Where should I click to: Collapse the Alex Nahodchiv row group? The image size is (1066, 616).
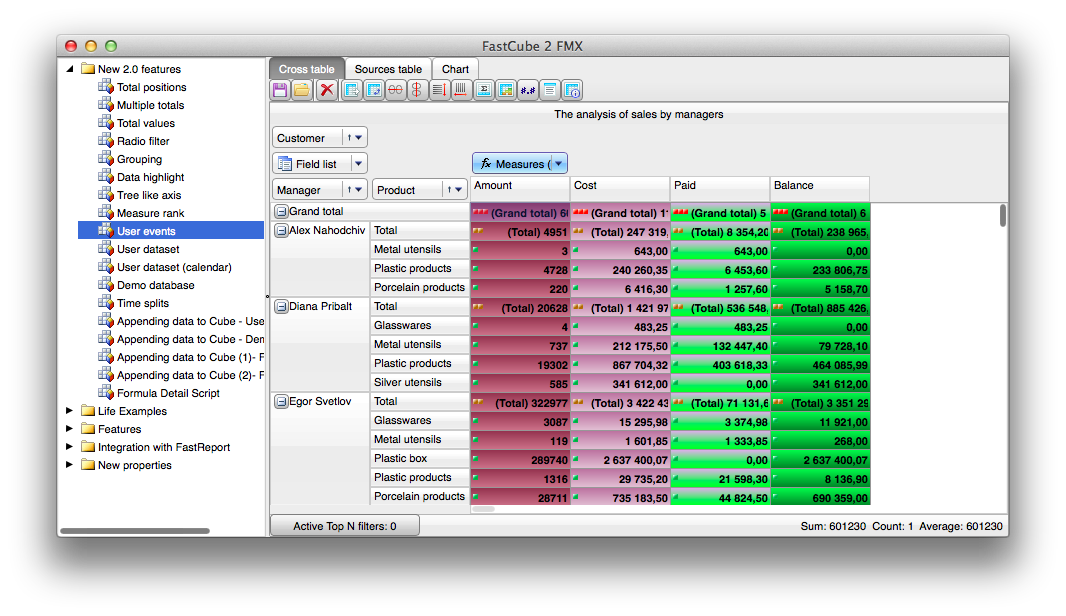coord(281,230)
